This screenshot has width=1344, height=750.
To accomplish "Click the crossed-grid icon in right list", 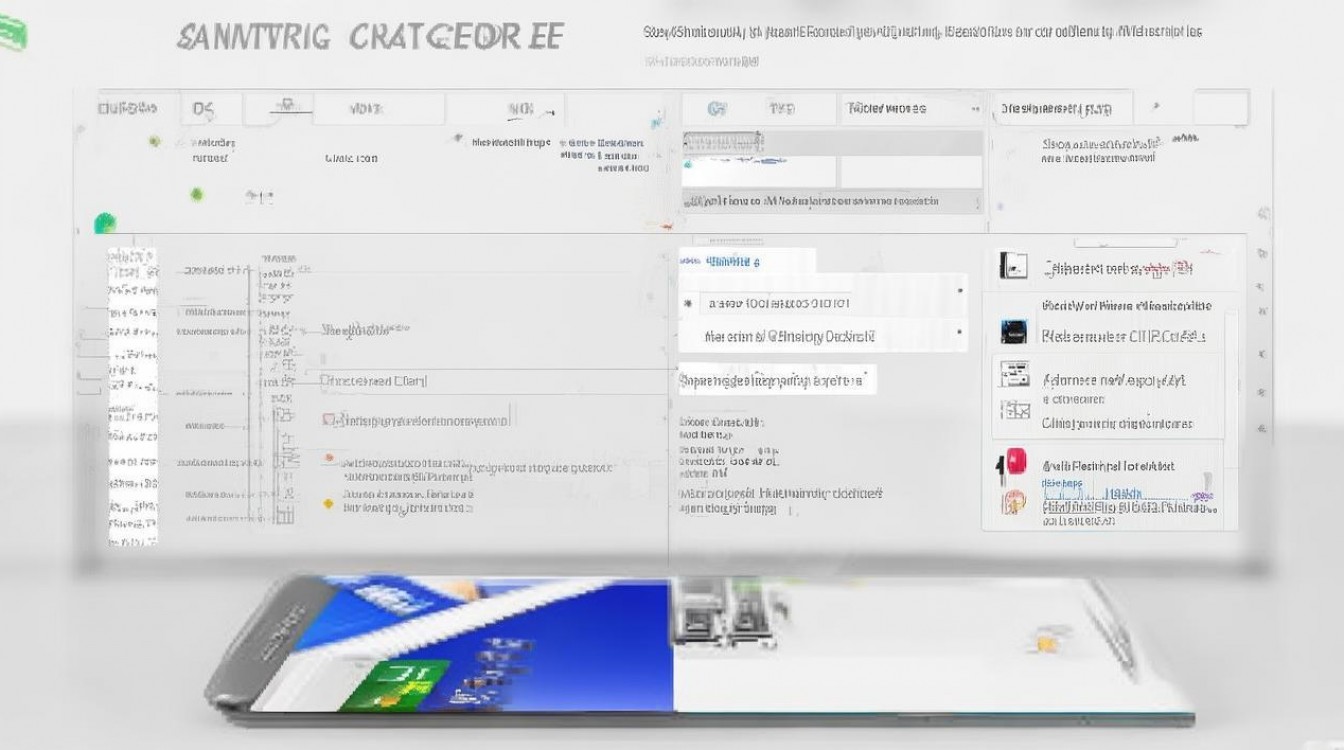I will (x=1014, y=410).
